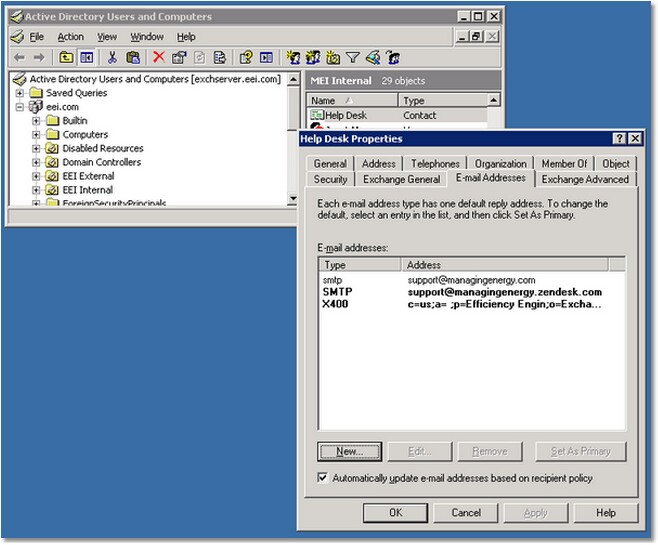The height and width of the screenshot is (545, 658).
Task: Click the Saved Queries folder icon
Action: tap(37, 93)
